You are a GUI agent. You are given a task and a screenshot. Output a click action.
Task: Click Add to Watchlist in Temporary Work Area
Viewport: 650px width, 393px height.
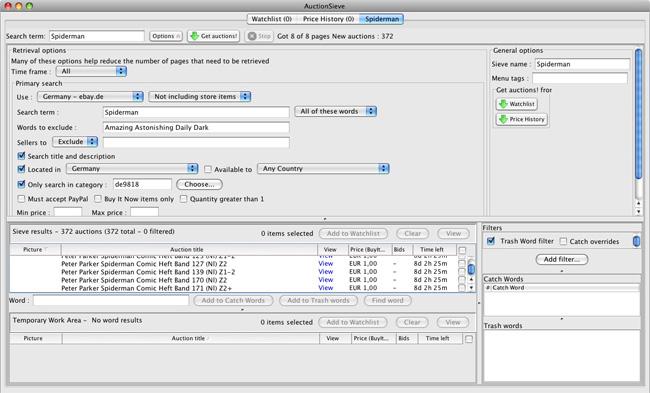tap(353, 323)
